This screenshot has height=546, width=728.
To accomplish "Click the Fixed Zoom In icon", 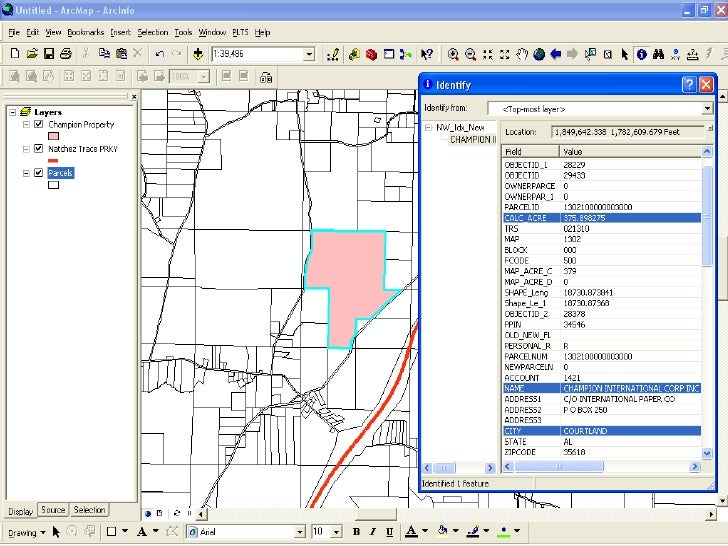I will point(488,55).
